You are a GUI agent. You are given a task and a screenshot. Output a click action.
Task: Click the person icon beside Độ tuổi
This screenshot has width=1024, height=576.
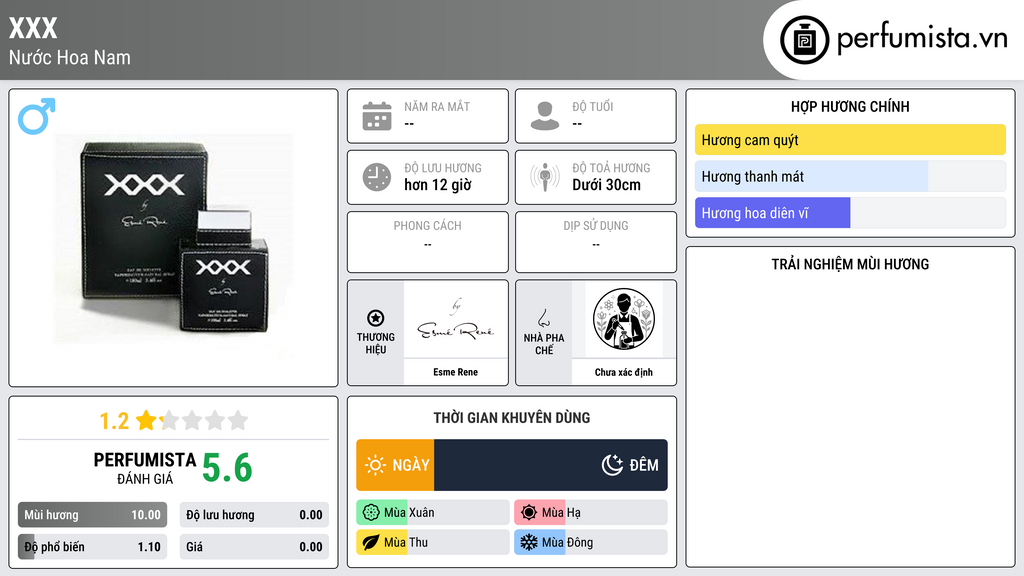pos(545,116)
